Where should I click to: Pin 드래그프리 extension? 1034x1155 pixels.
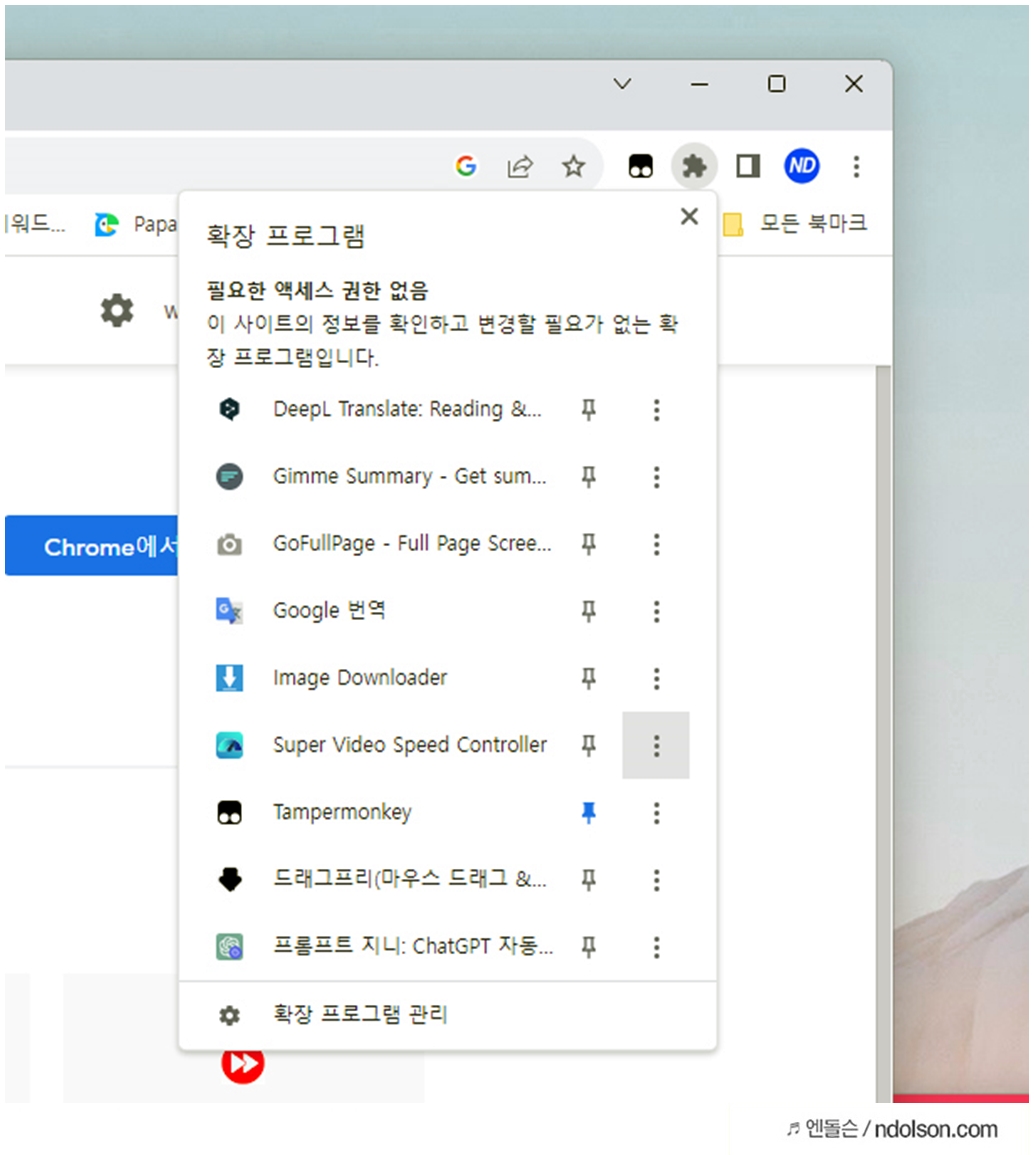tap(588, 880)
